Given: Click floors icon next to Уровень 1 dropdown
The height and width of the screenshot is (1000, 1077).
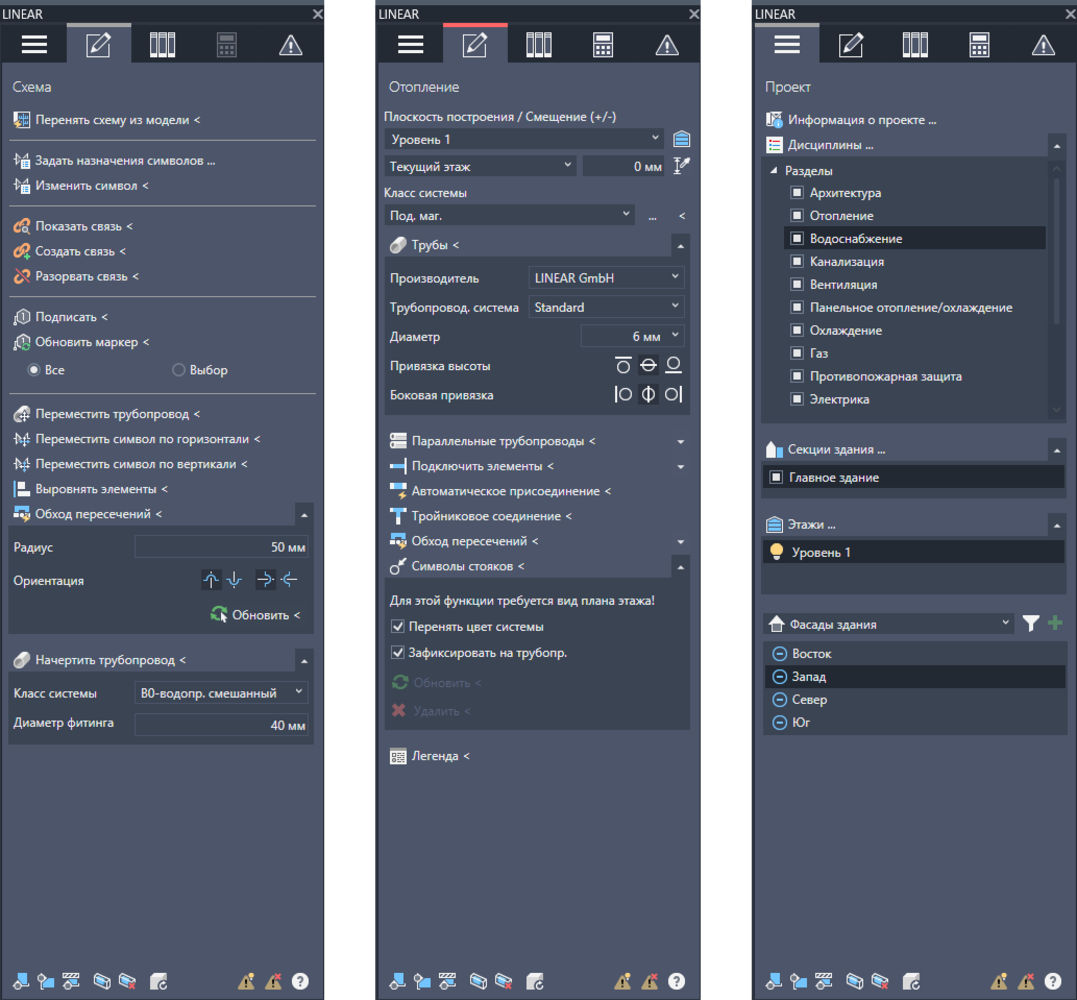Looking at the screenshot, I should pyautogui.click(x=681, y=139).
